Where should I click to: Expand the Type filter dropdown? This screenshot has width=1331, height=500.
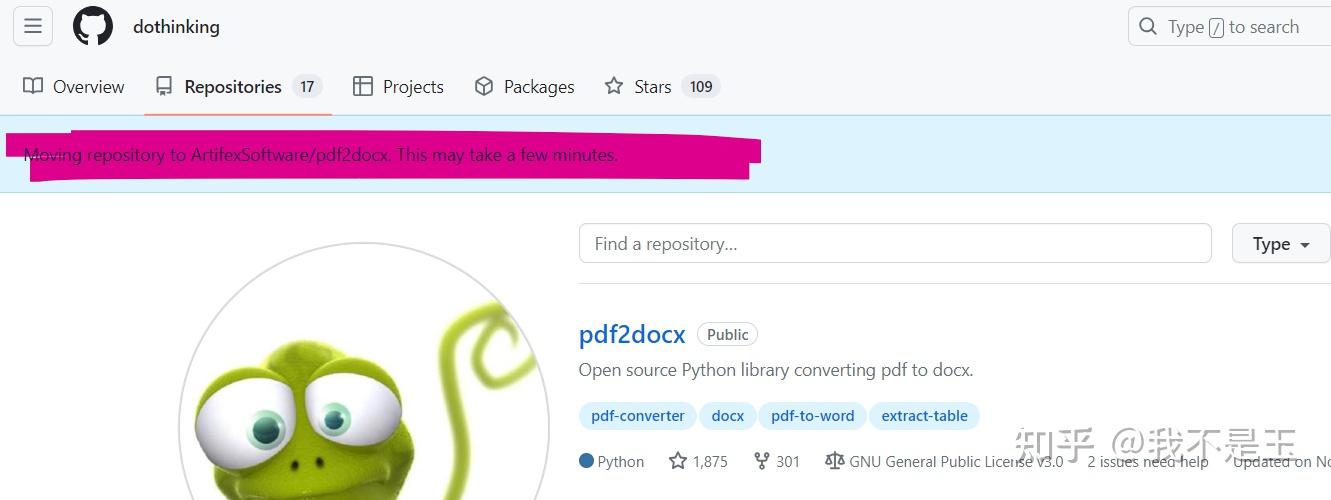[x=1280, y=244]
